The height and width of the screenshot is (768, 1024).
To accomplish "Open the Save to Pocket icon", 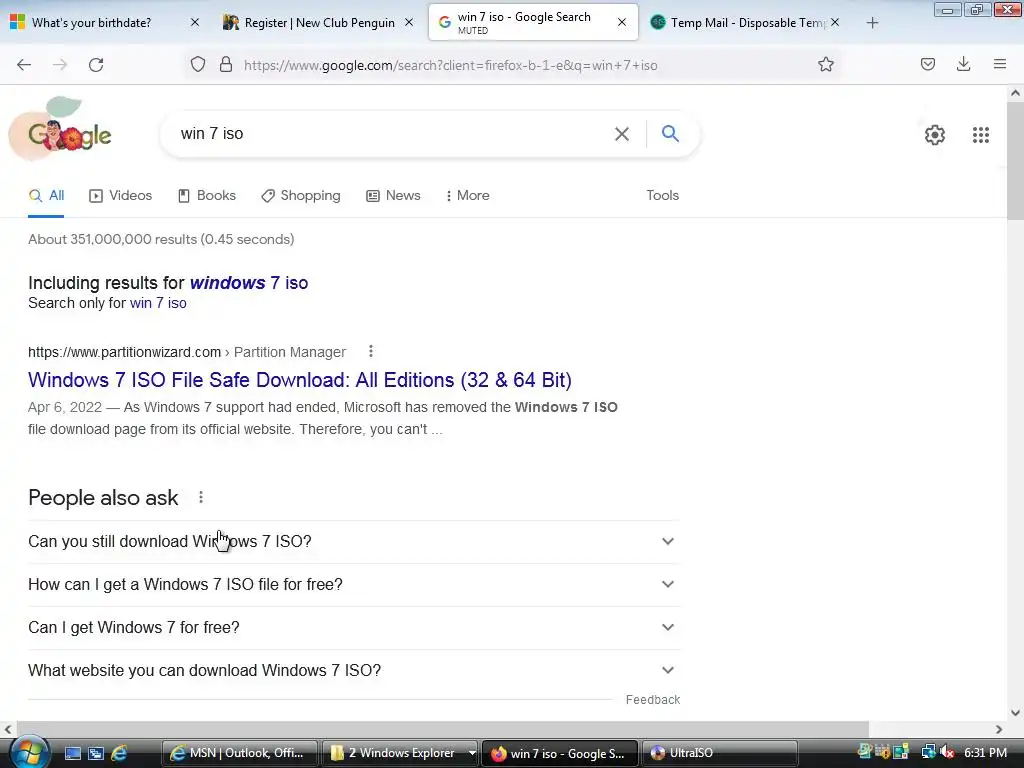I will [928, 64].
